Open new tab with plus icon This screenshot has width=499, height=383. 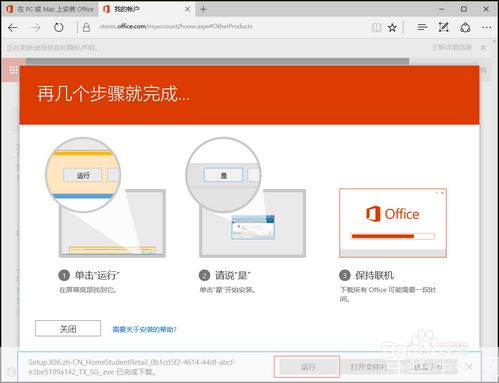tap(203, 9)
